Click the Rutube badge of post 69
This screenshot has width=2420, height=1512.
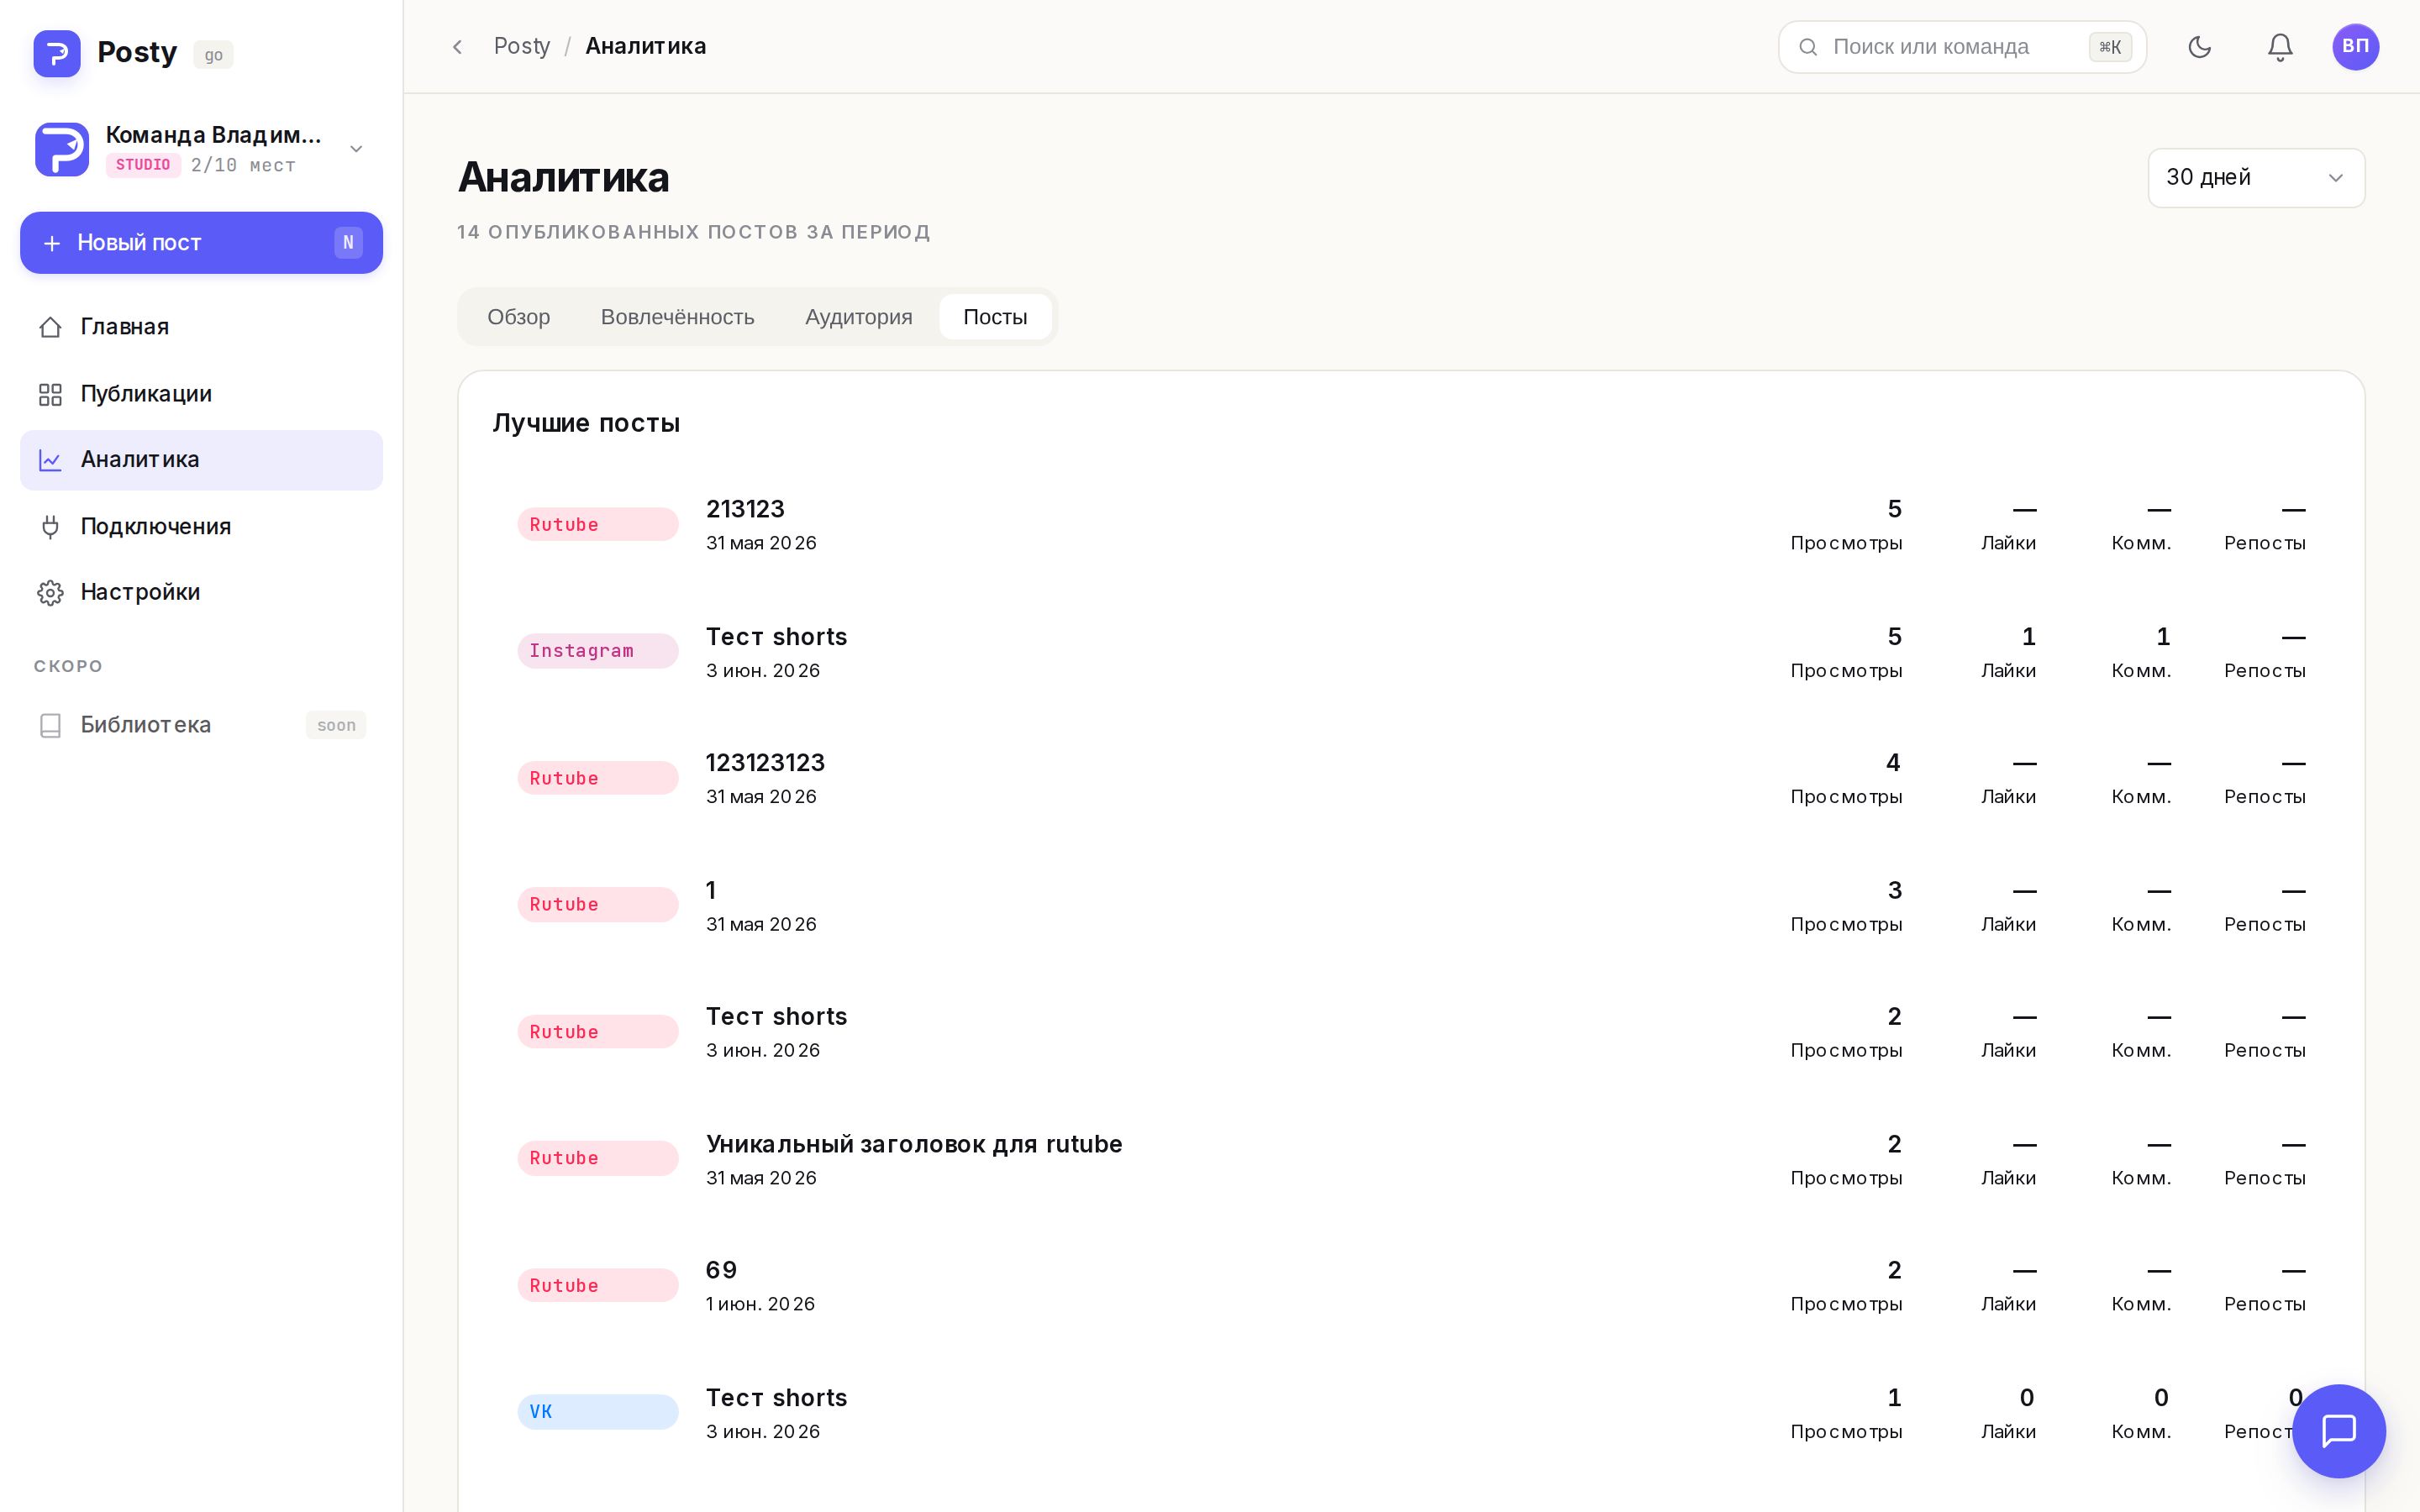click(598, 1285)
